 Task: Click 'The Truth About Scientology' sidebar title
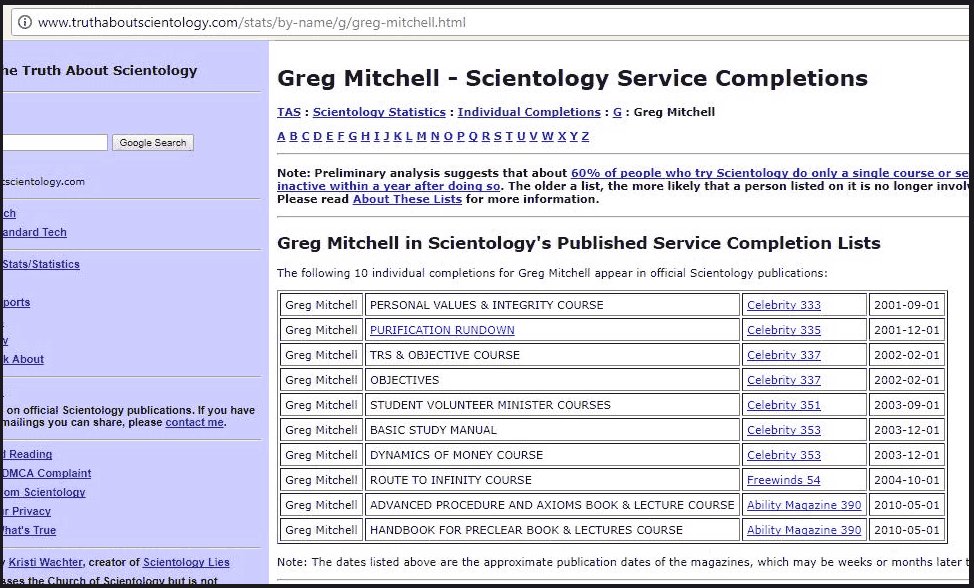click(x=100, y=71)
